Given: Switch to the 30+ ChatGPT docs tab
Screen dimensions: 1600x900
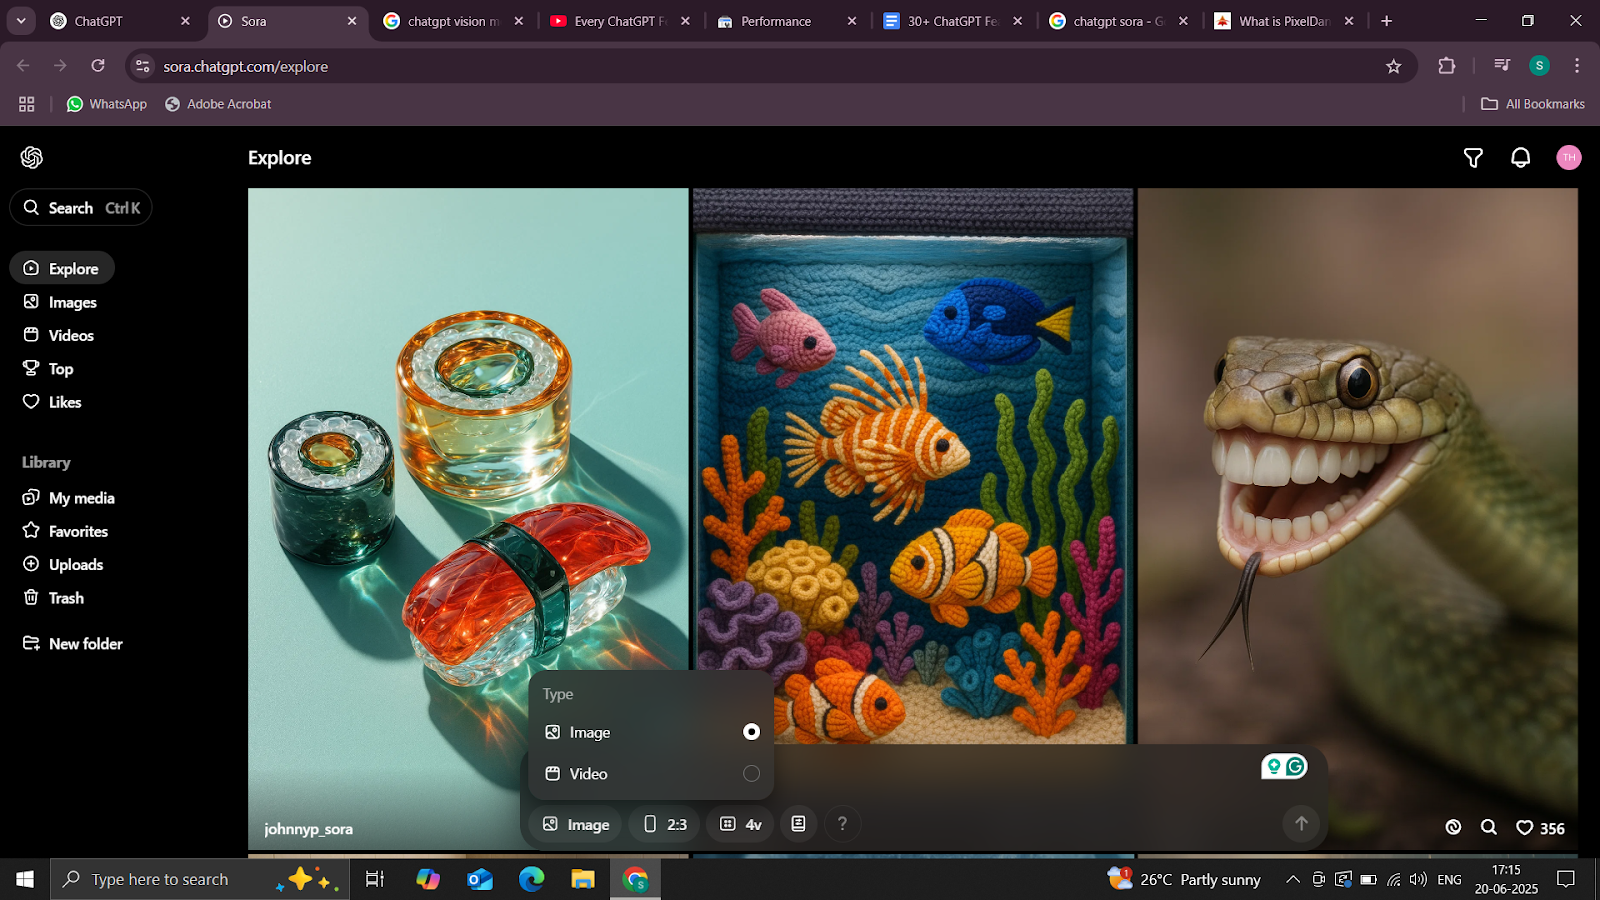Looking at the screenshot, I should (x=953, y=21).
